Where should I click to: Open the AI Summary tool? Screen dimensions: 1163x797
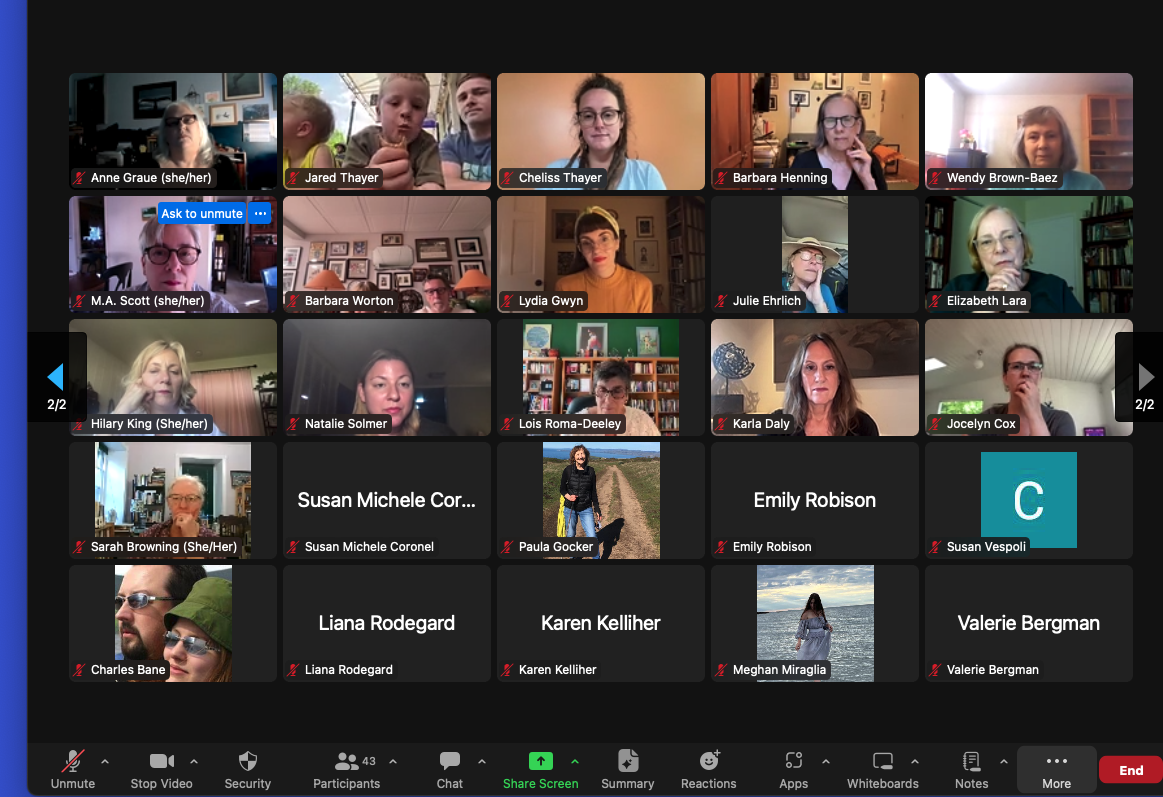tap(628, 762)
